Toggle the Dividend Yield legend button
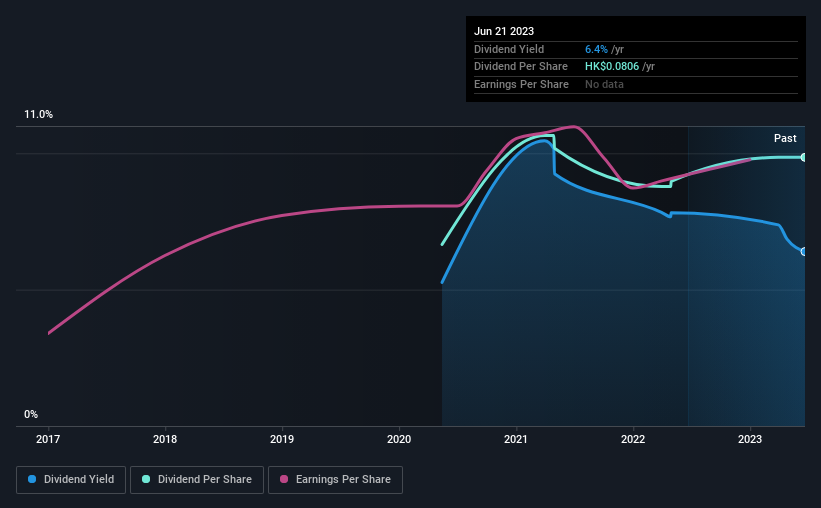The height and width of the screenshot is (508, 821). pyautogui.click(x=71, y=480)
